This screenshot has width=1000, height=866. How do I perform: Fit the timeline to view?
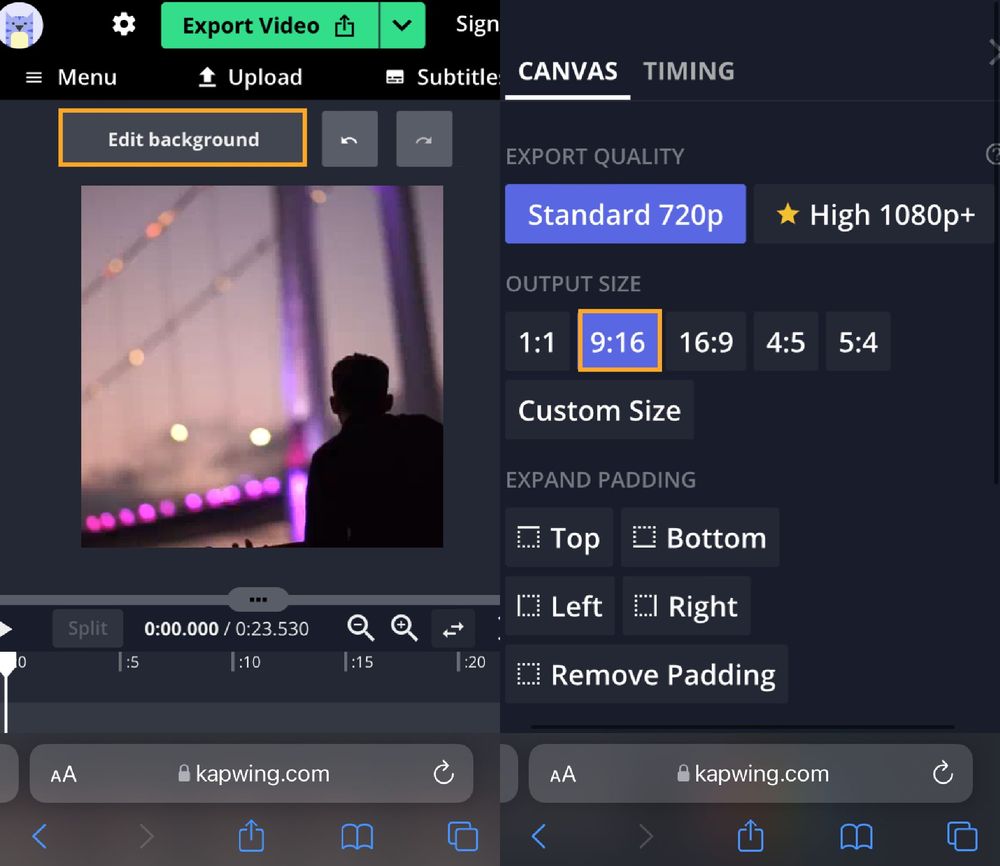(453, 629)
